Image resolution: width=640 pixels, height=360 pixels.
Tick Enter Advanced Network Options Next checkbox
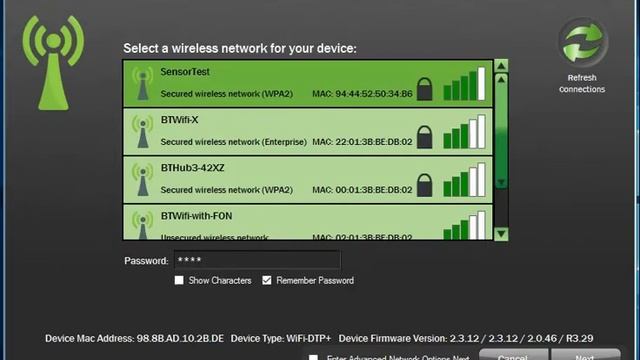pyautogui.click(x=313, y=357)
